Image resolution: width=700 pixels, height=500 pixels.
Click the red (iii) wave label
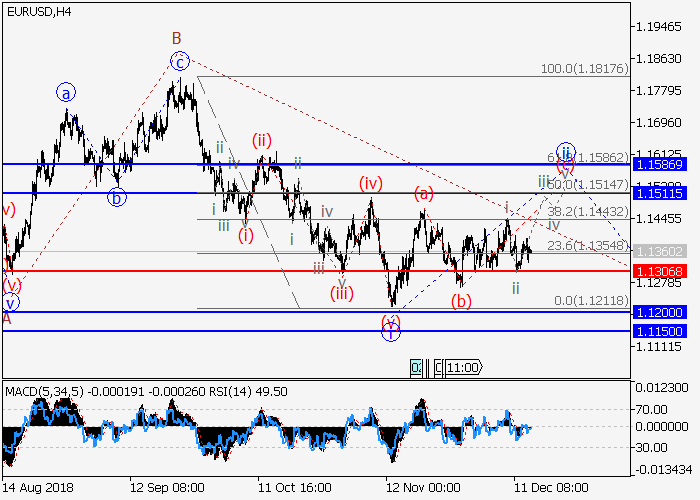click(x=342, y=292)
